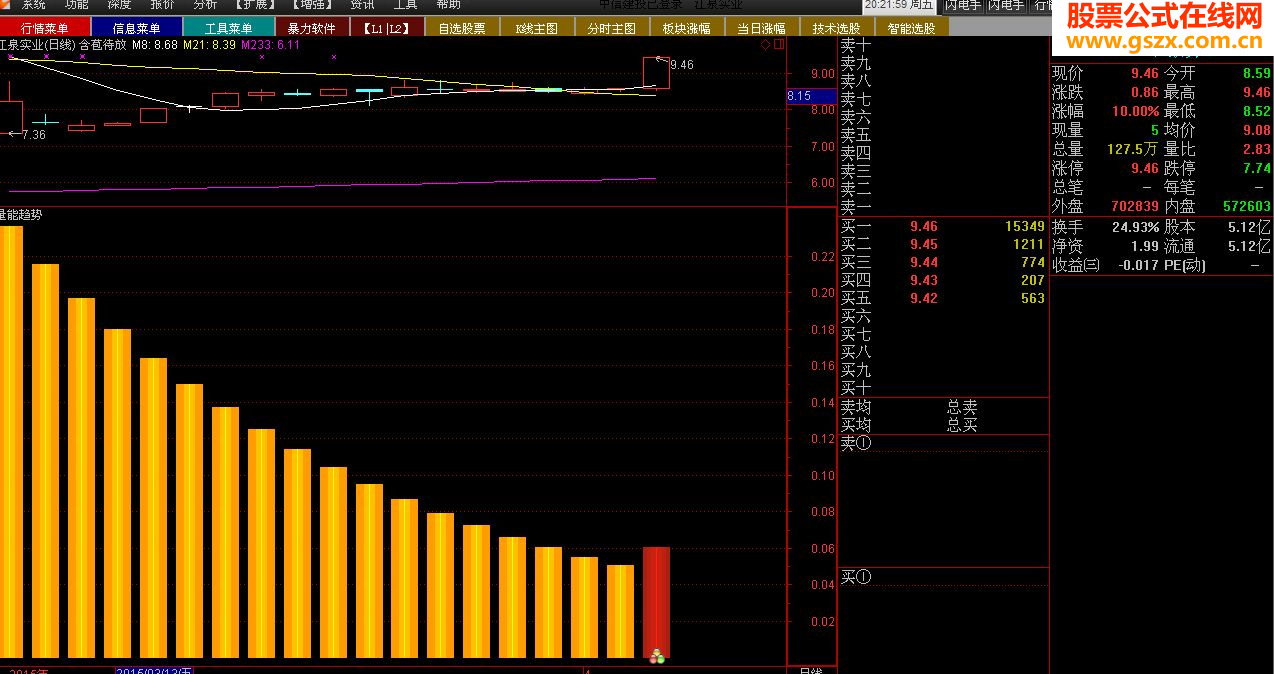Click the 卖① section header

coord(856,444)
